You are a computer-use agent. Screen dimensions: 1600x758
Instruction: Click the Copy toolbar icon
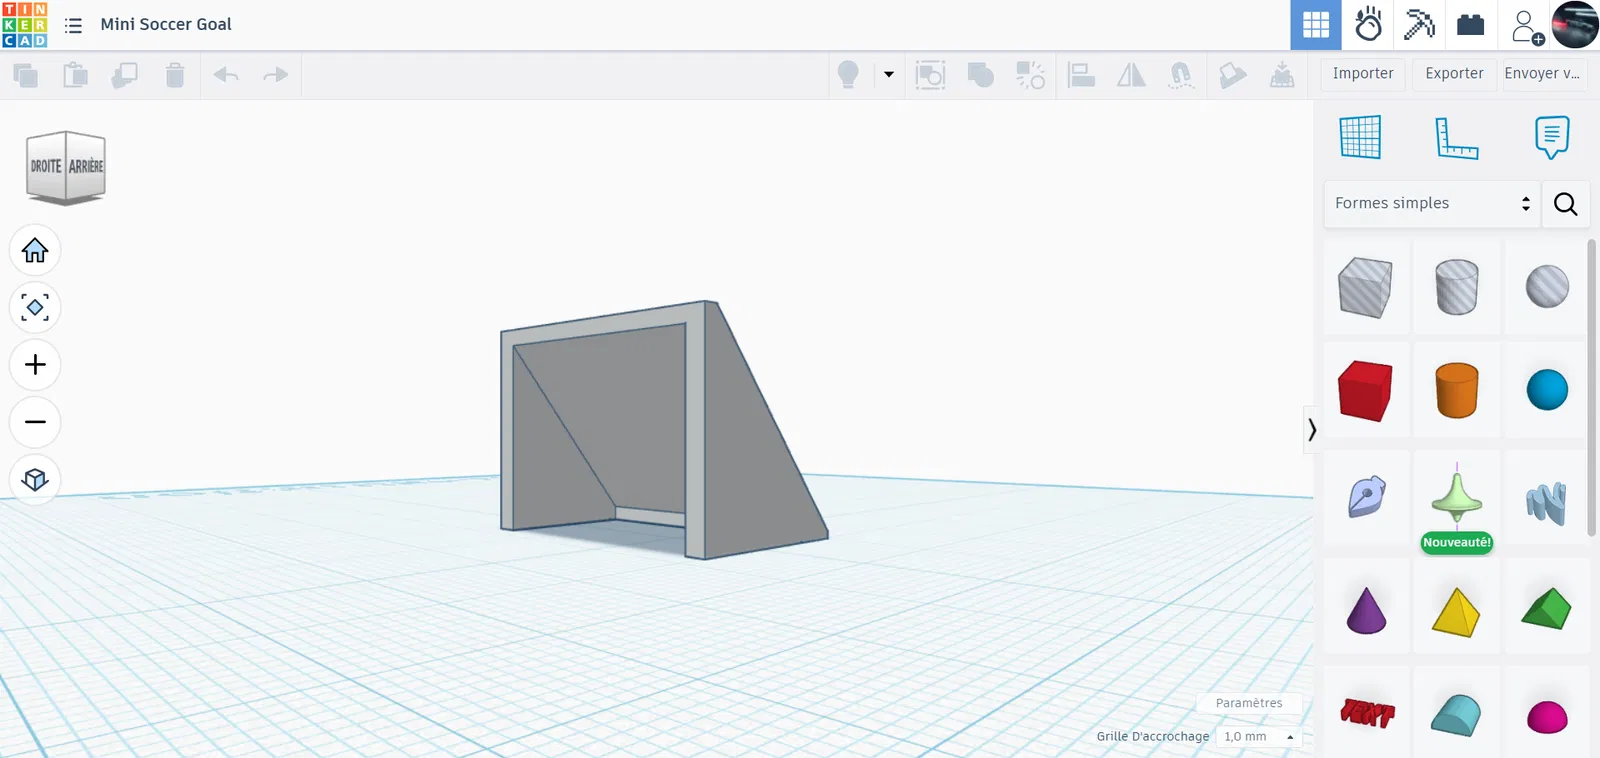point(25,75)
